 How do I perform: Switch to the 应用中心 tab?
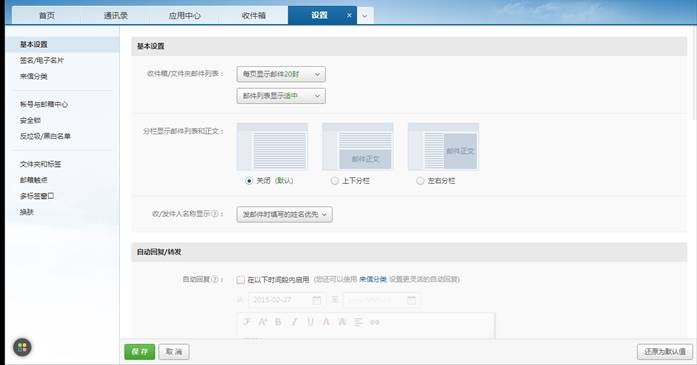pos(184,16)
